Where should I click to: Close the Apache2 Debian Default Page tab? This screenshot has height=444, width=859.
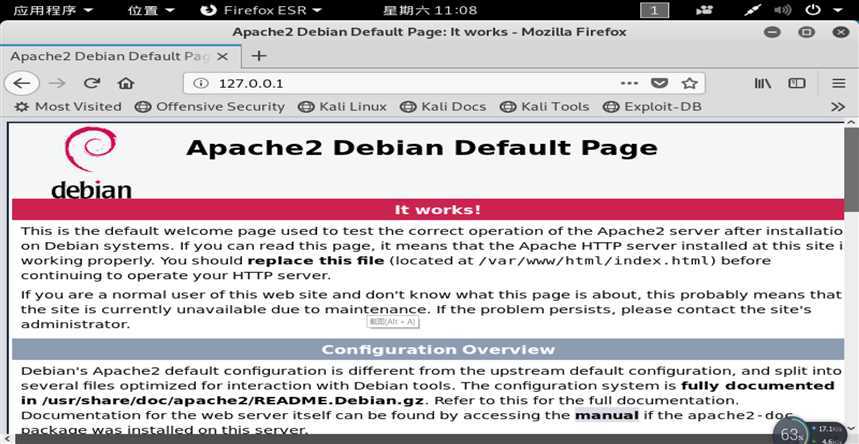[x=222, y=56]
